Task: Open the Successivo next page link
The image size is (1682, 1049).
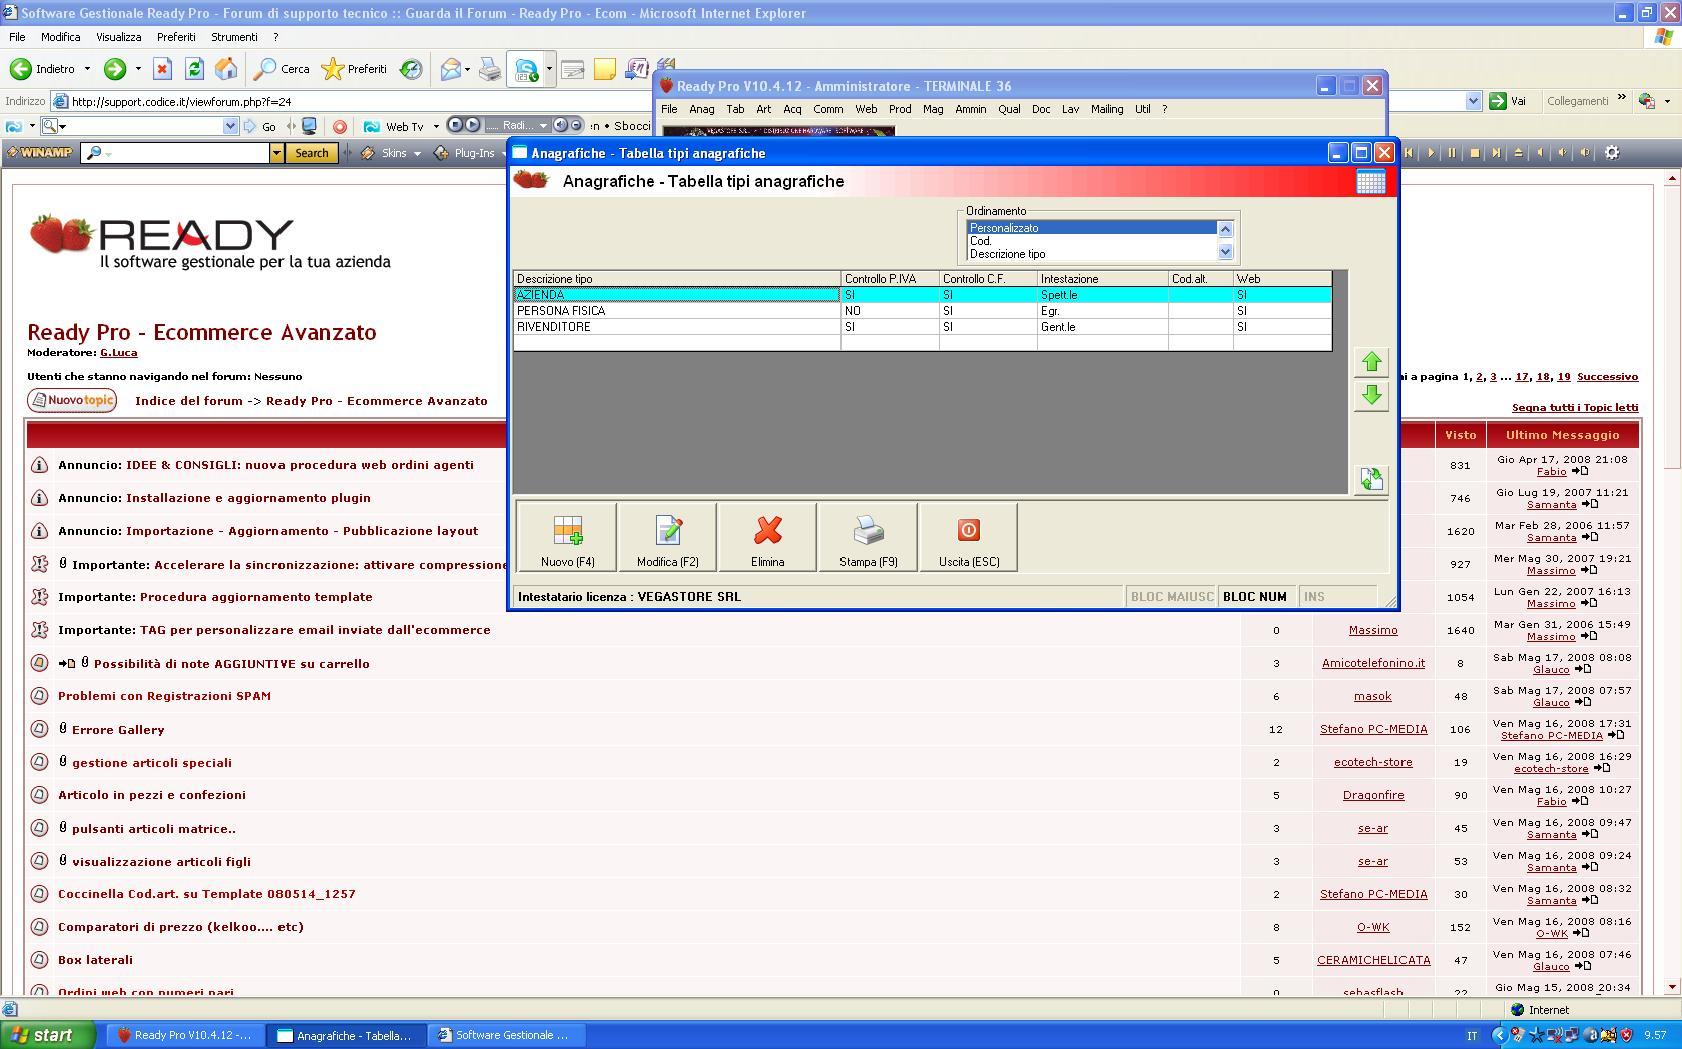Action: pyautogui.click(x=1607, y=376)
